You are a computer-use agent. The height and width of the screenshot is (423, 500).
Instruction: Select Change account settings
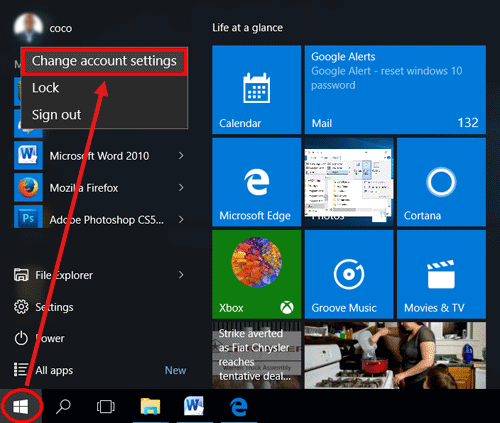104,61
